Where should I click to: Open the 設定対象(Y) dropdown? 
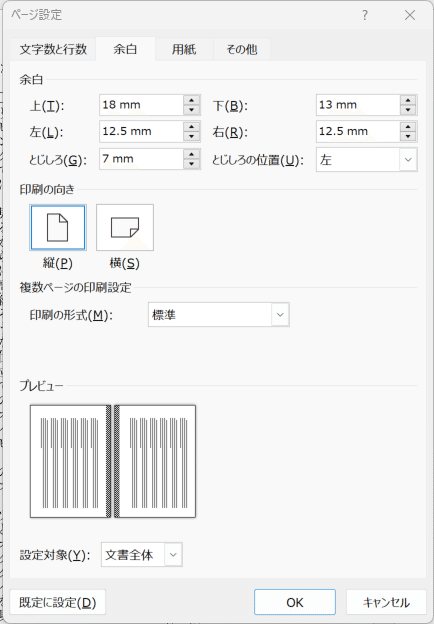[x=142, y=554]
